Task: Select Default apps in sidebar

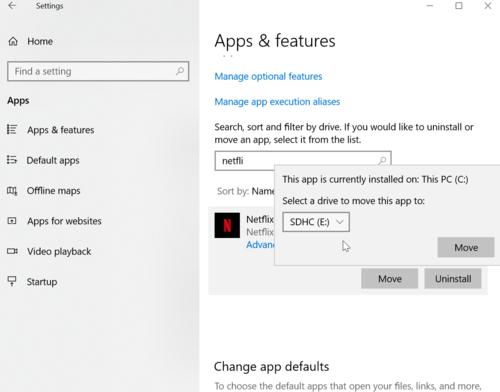Action: click(x=53, y=160)
